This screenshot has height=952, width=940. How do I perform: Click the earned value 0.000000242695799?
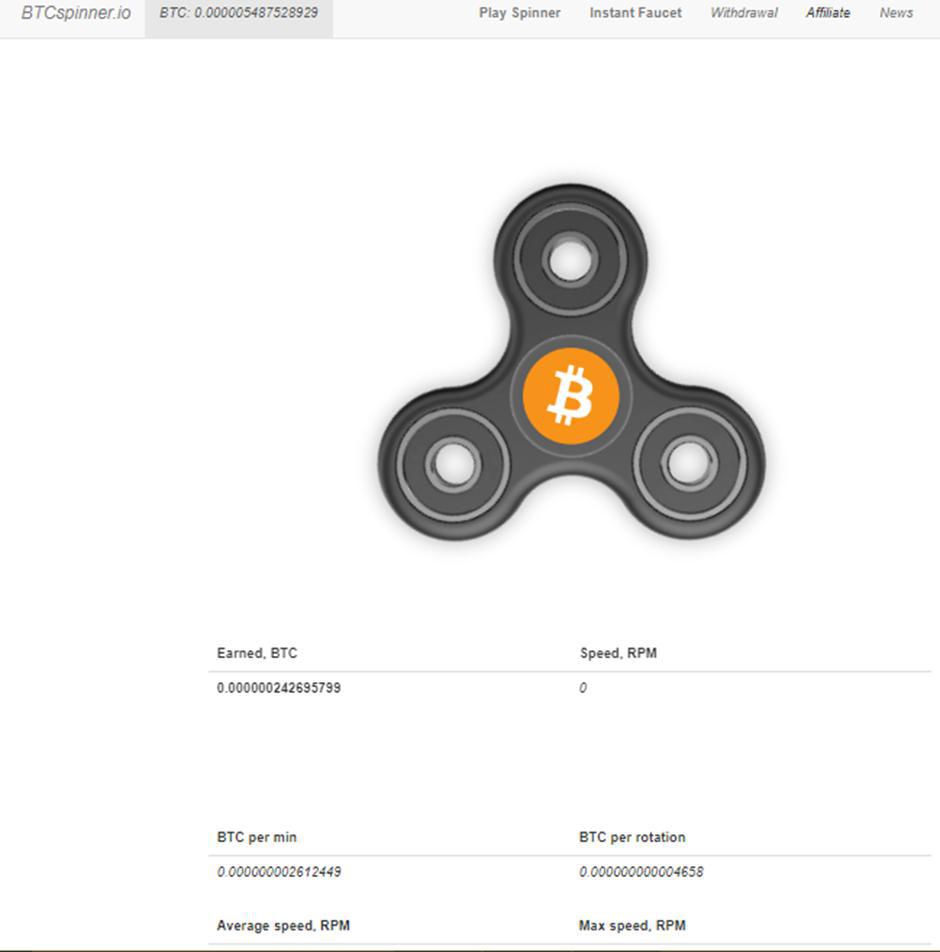tap(279, 688)
